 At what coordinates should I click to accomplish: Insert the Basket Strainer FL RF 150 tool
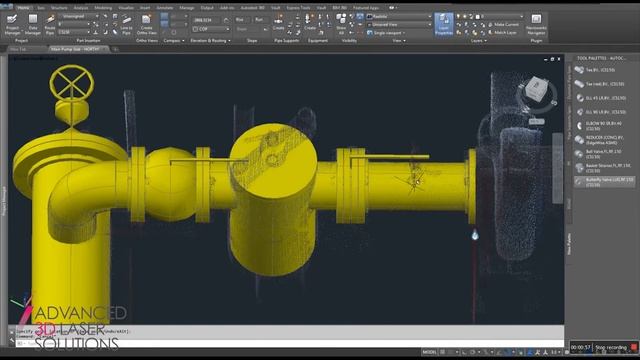(x=604, y=168)
